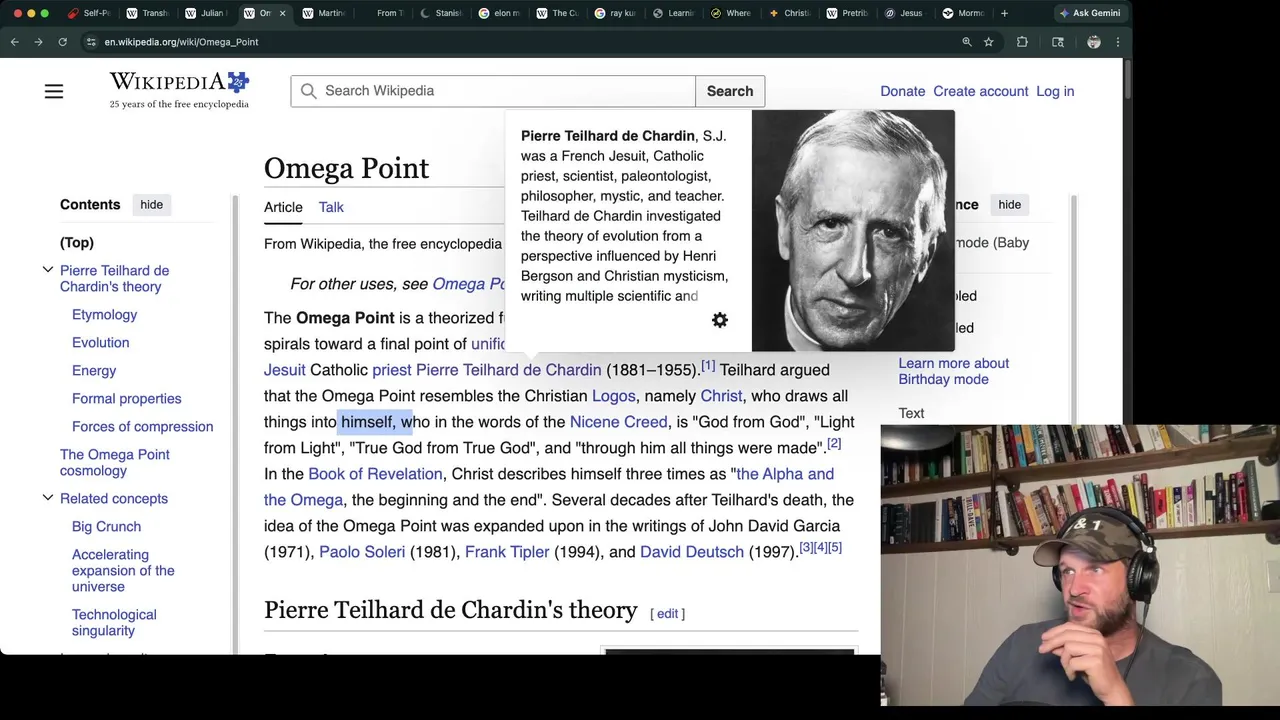Jump to (Top) in contents
The image size is (1280, 720).
(77, 242)
